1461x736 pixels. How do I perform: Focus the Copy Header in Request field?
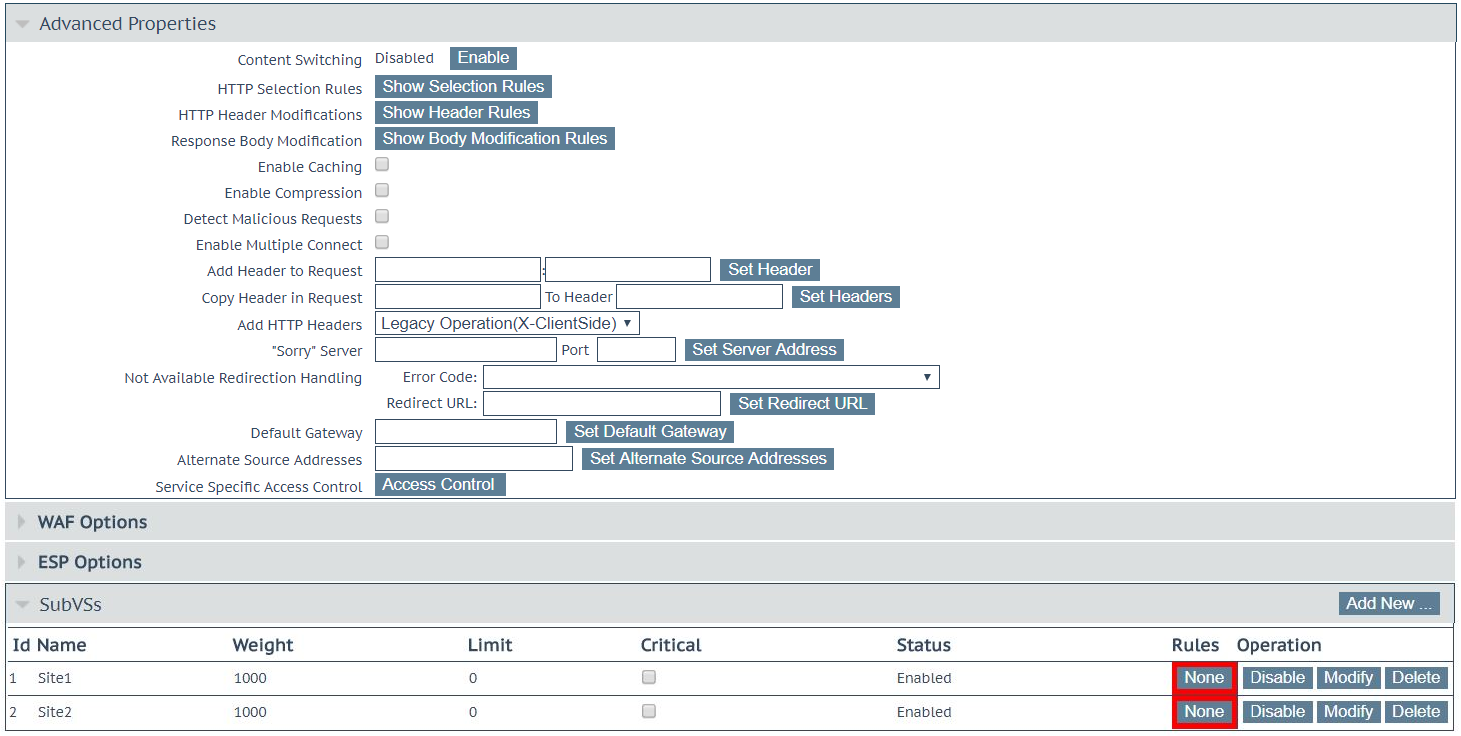(x=458, y=296)
